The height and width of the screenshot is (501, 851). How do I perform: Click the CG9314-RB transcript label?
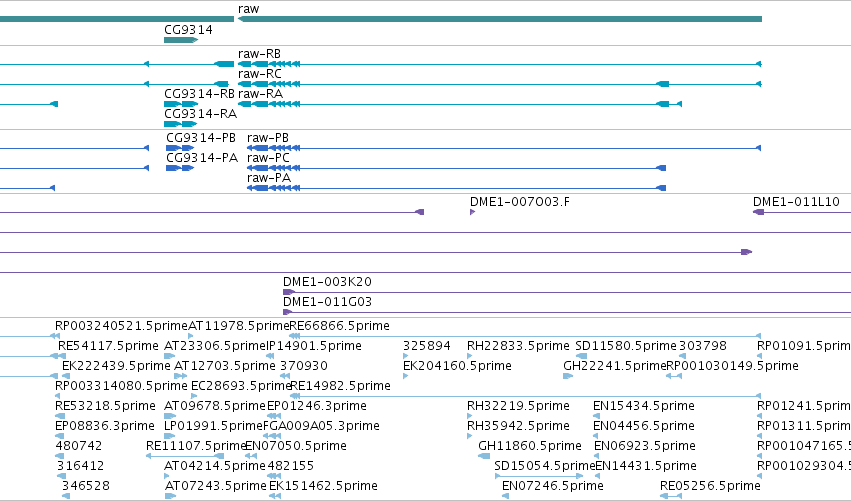pos(199,93)
